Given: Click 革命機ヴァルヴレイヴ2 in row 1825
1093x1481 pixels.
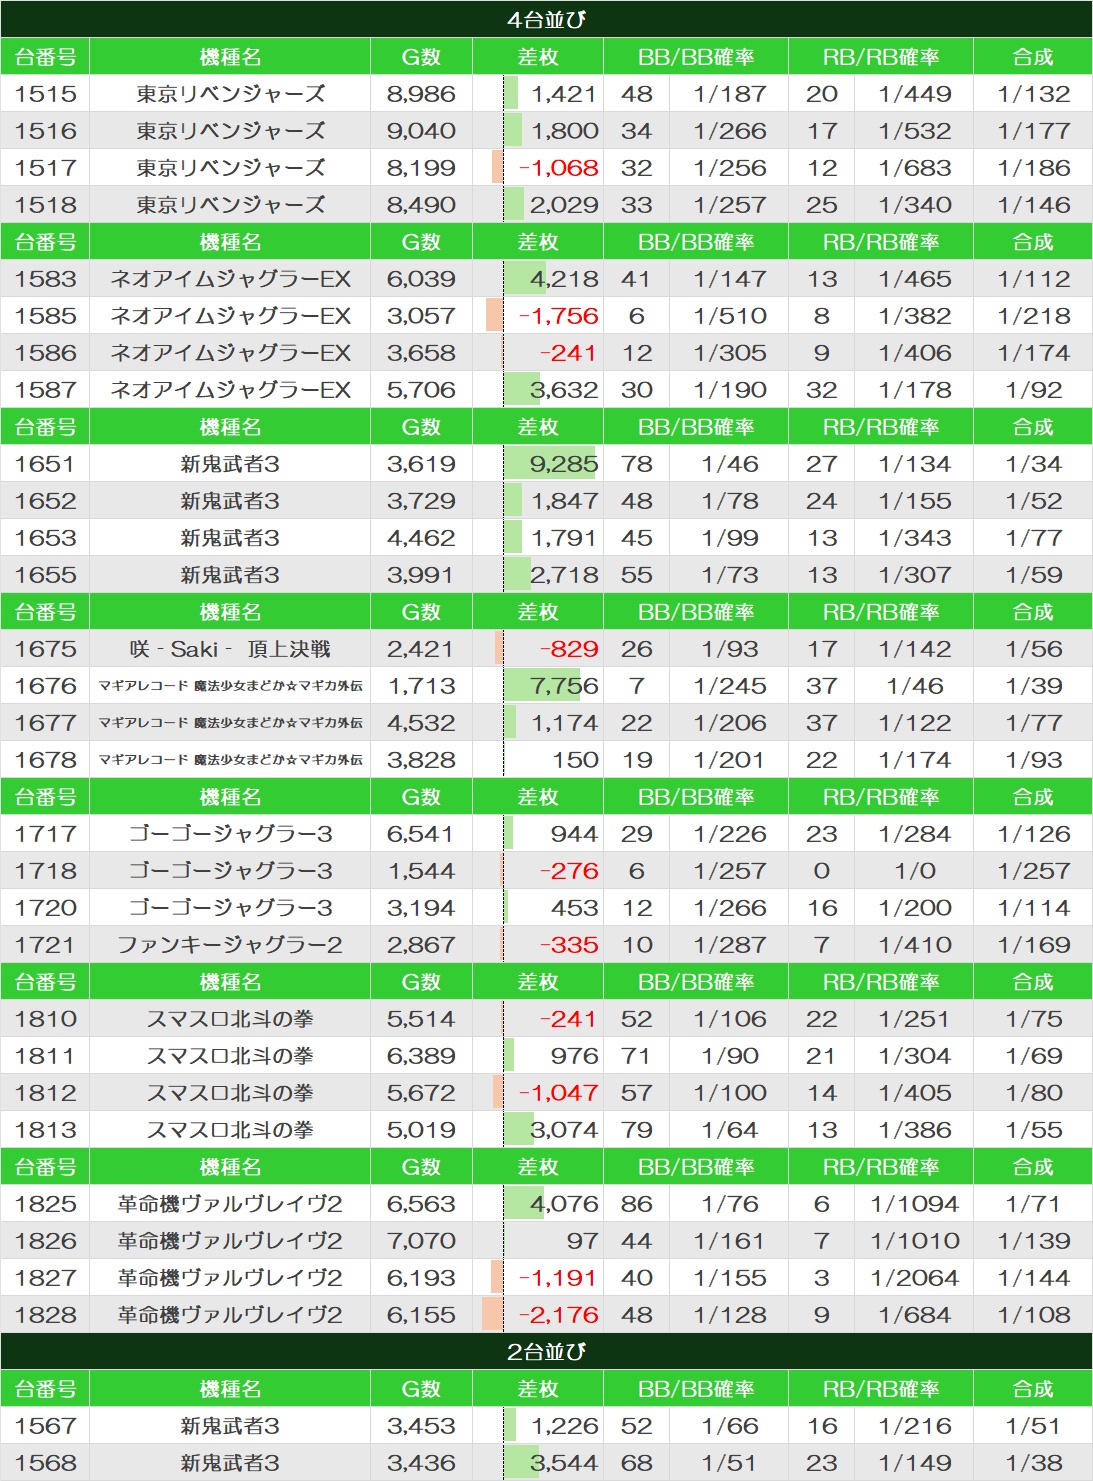Looking at the screenshot, I should (231, 1204).
